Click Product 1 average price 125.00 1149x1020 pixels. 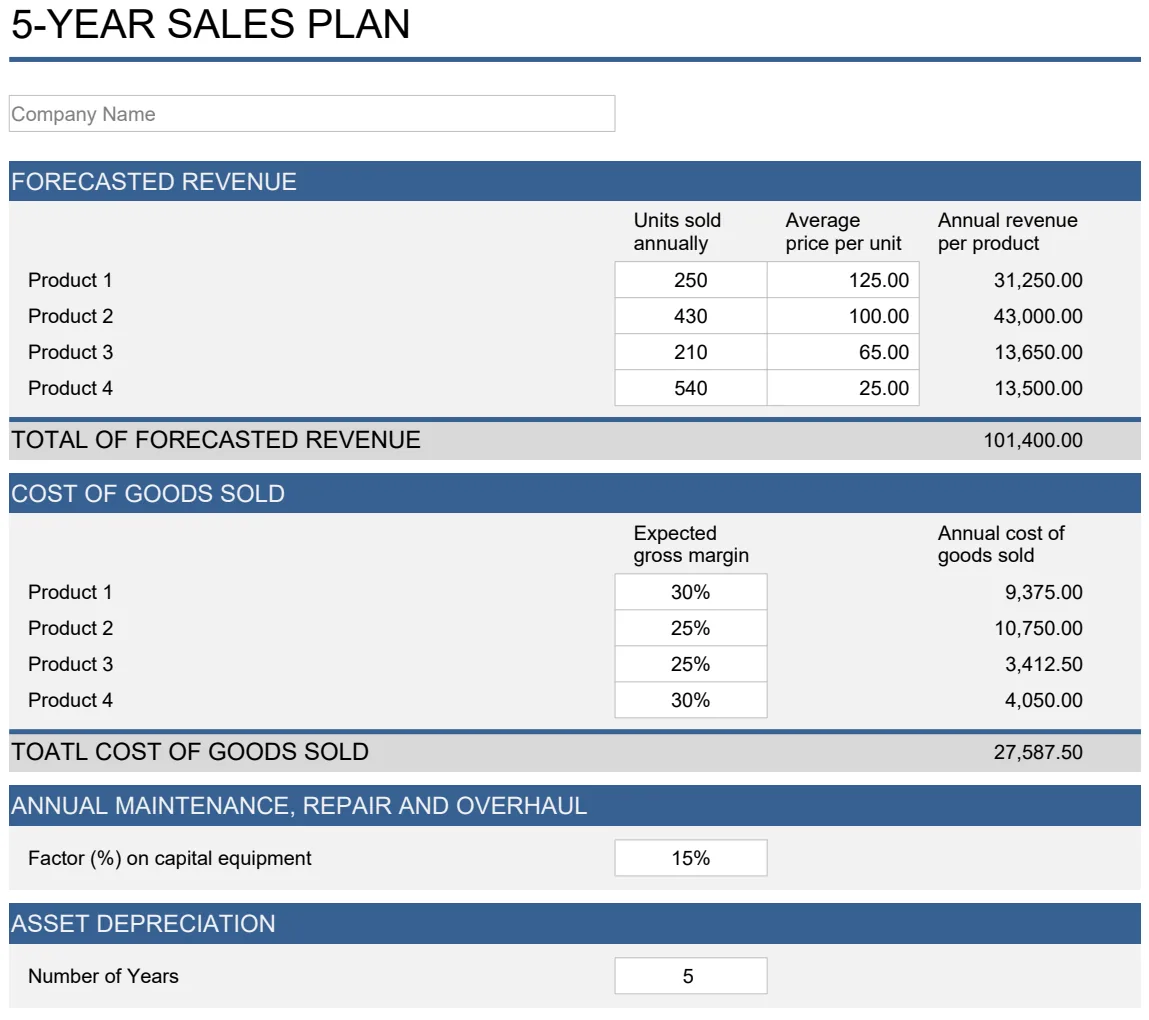pyautogui.click(x=843, y=280)
